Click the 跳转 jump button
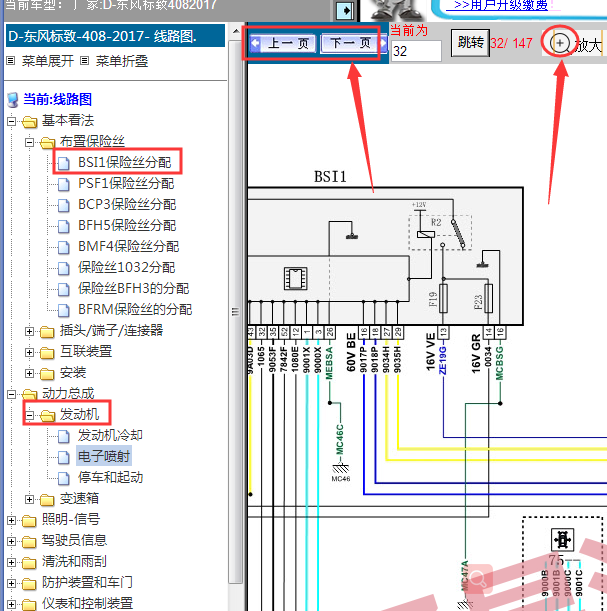Viewport: 607px width, 611px height. 470,42
